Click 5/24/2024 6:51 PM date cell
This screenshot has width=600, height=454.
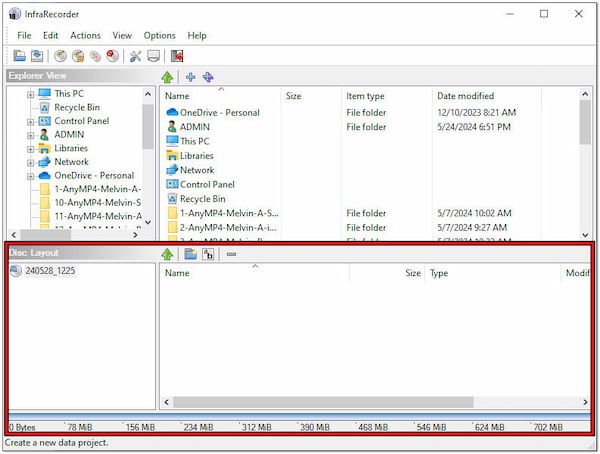click(x=474, y=127)
